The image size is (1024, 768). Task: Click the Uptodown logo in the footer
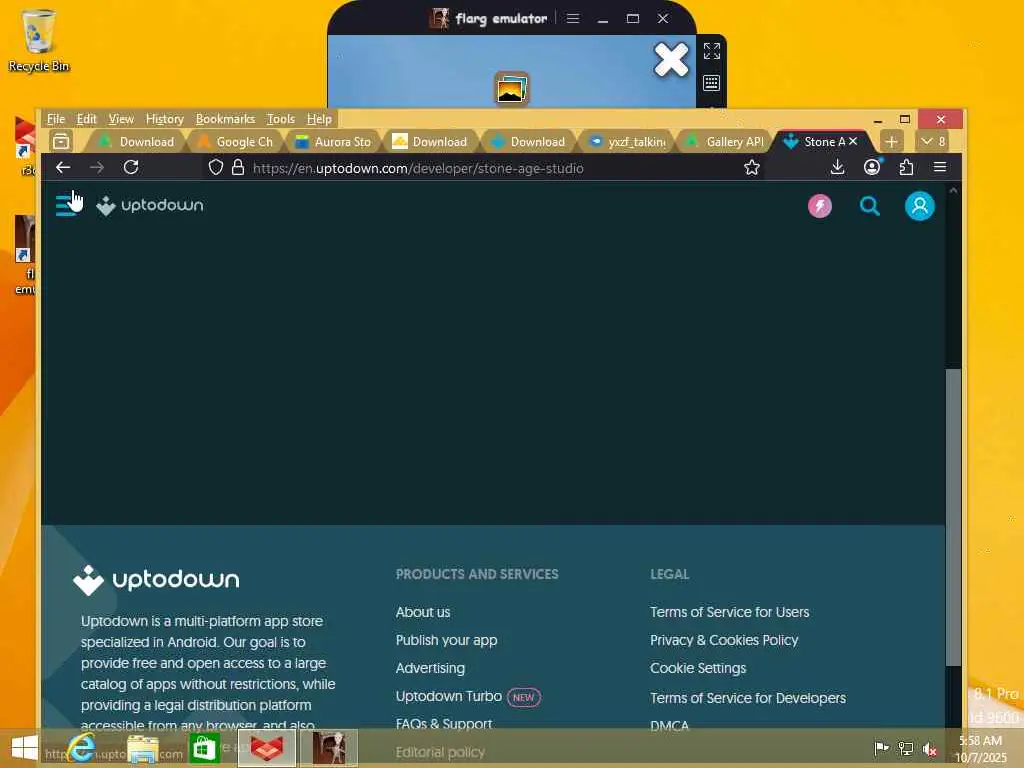(x=156, y=580)
